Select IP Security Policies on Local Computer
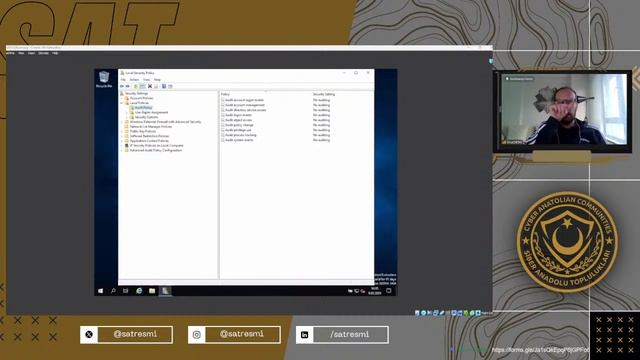Viewport: 640px width, 360px height. (156, 145)
